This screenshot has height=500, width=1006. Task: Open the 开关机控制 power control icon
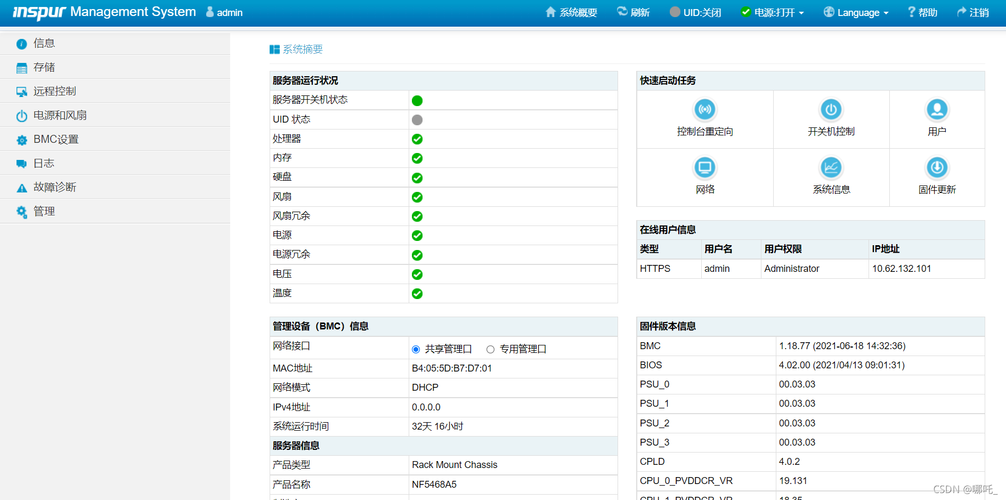click(x=830, y=109)
